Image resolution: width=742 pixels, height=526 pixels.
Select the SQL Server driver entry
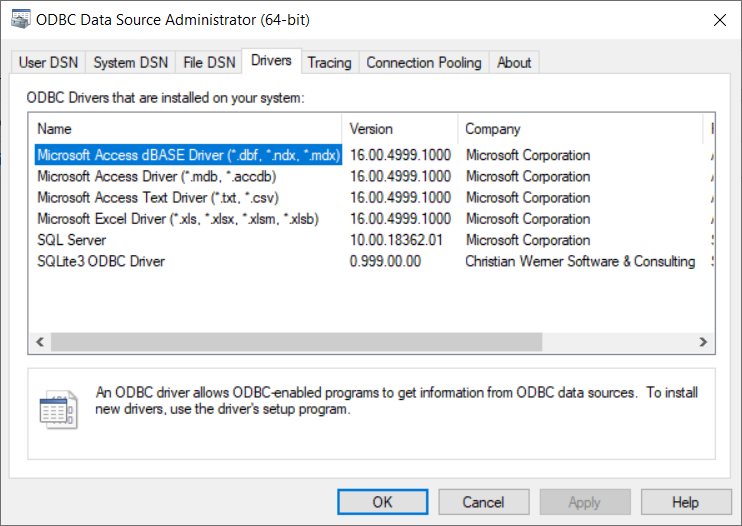(71, 240)
